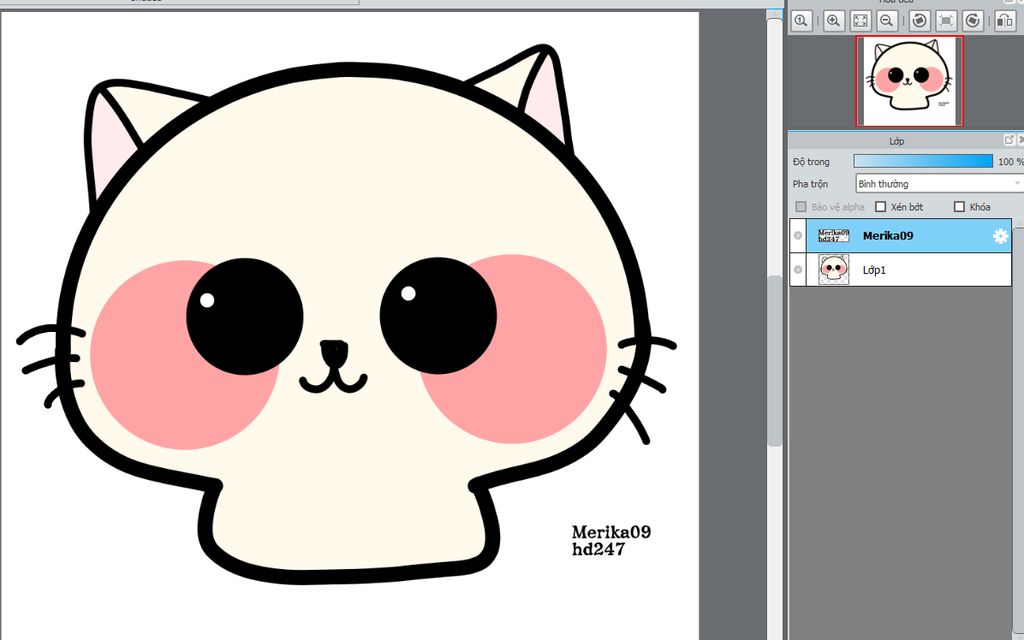Viewport: 1024px width, 640px height.
Task: Reset canvas rotation in navigator
Action: tap(946, 21)
